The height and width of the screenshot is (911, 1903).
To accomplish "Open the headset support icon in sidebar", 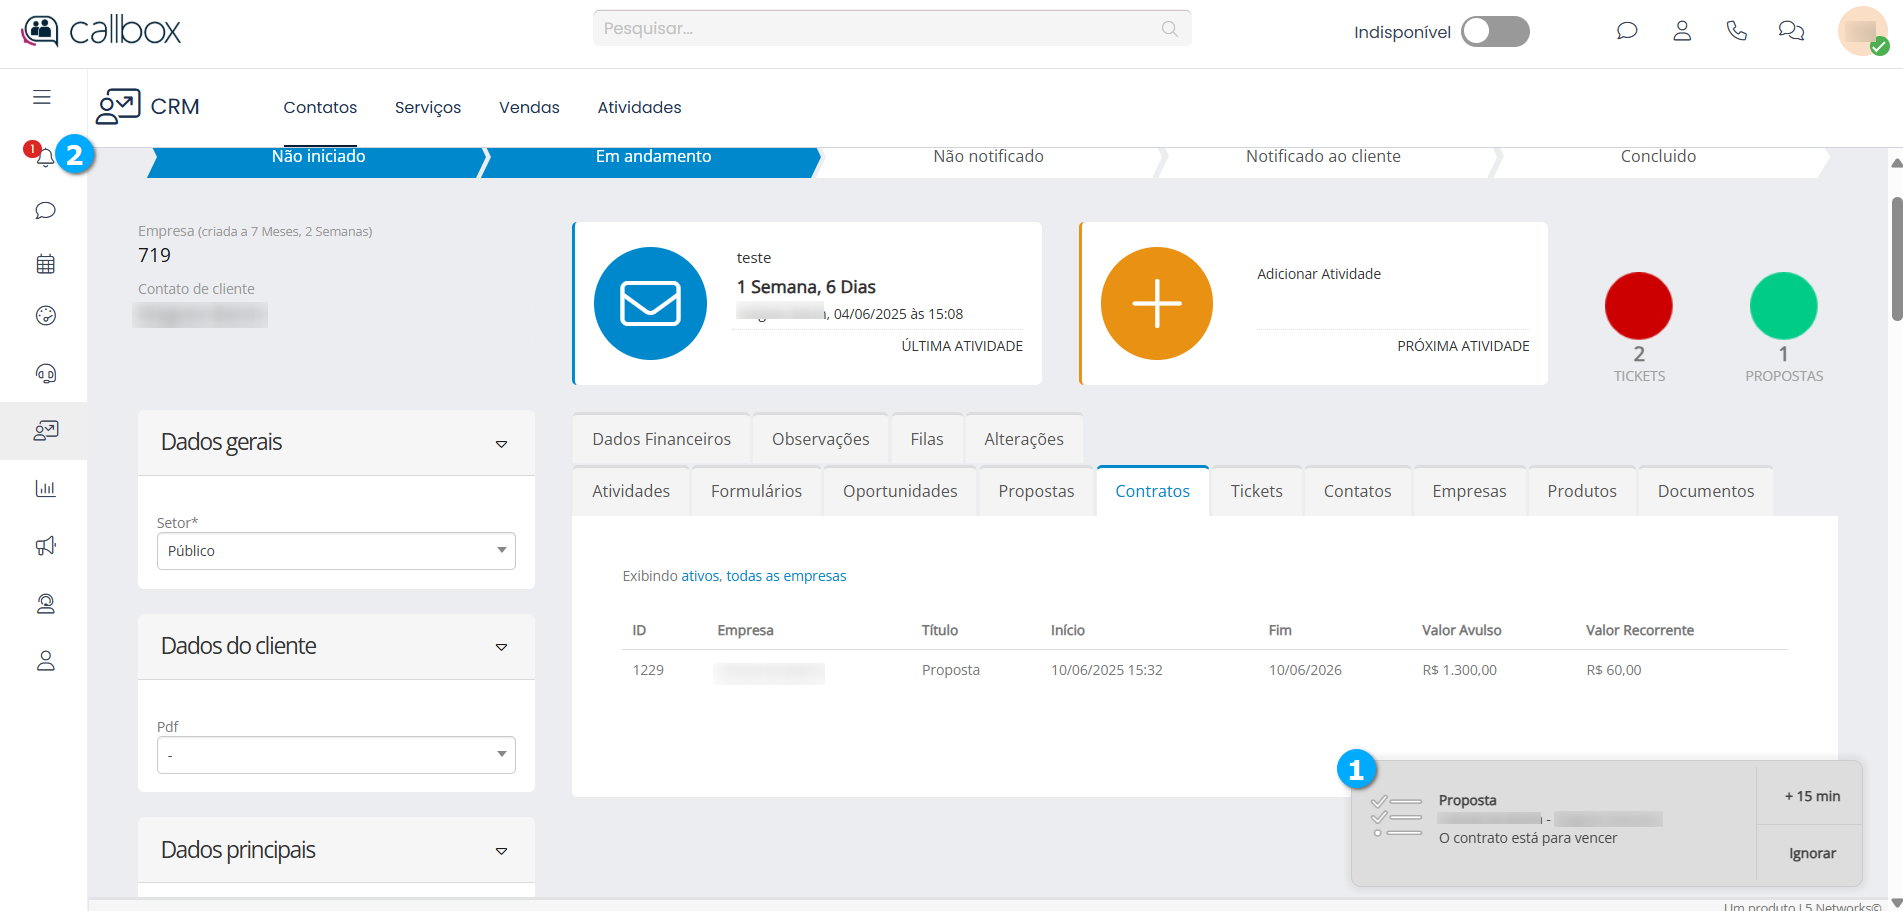I will [45, 373].
